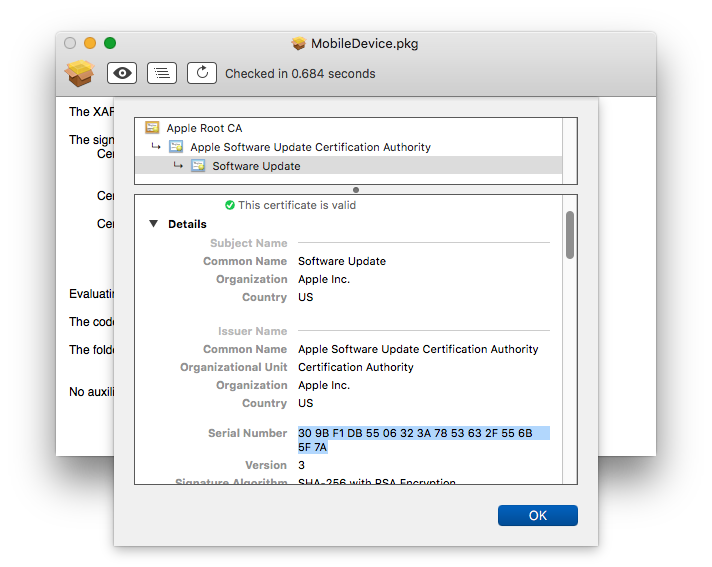Collapse the Details disclosure triangle

[x=153, y=224]
